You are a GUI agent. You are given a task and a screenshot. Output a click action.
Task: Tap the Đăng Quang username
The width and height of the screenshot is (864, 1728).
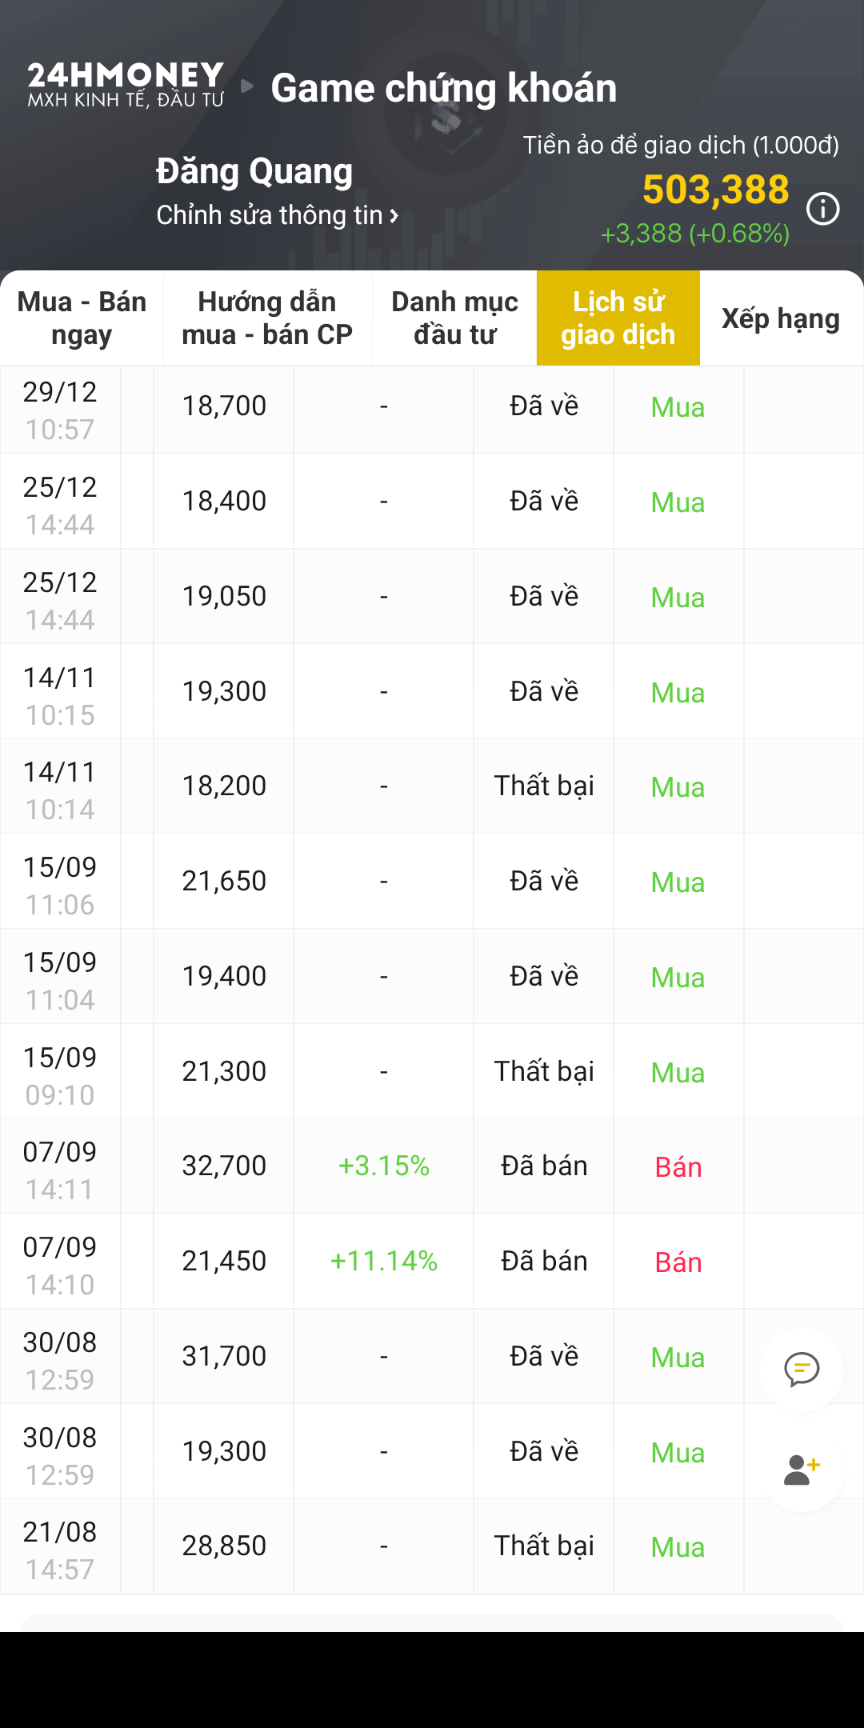pos(254,171)
